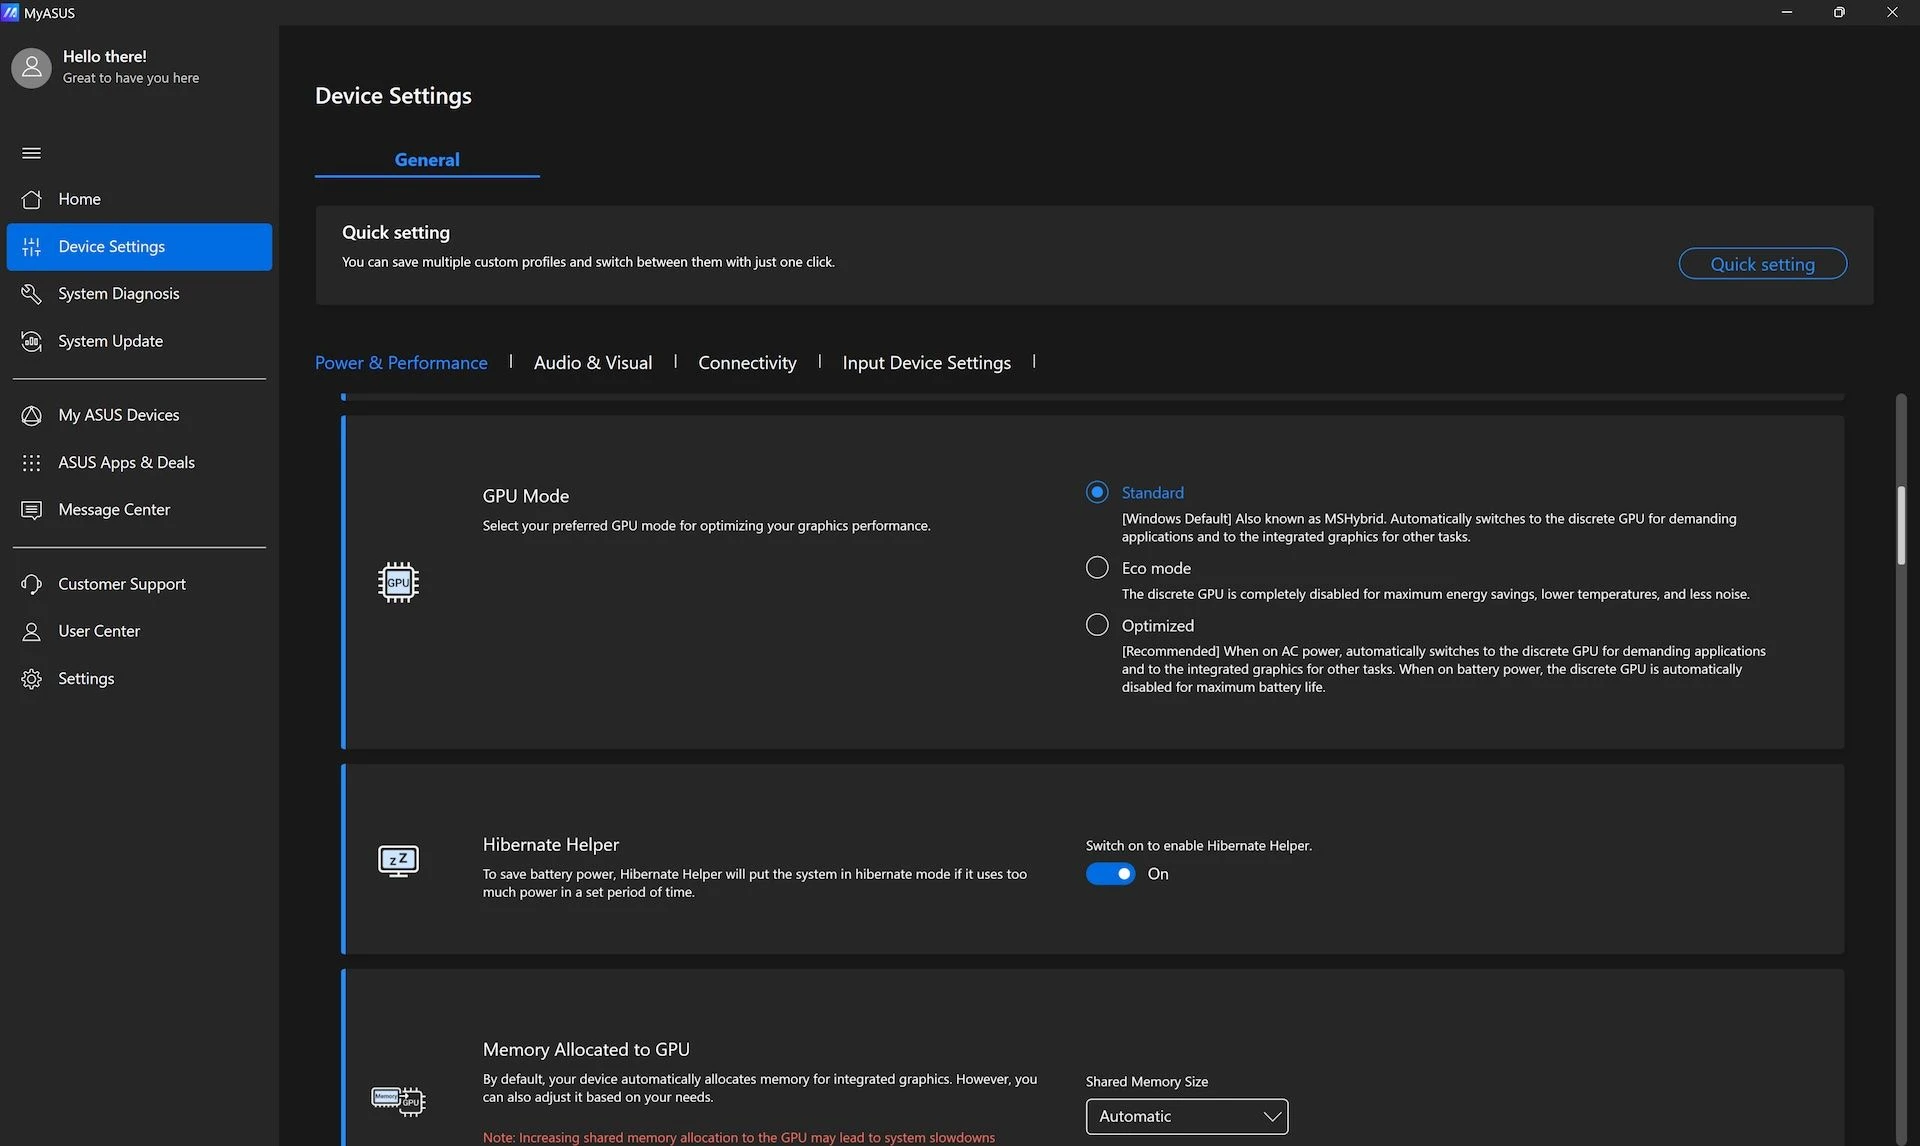The image size is (1920, 1146).
Task: Click the User Center person icon
Action: tap(31, 631)
